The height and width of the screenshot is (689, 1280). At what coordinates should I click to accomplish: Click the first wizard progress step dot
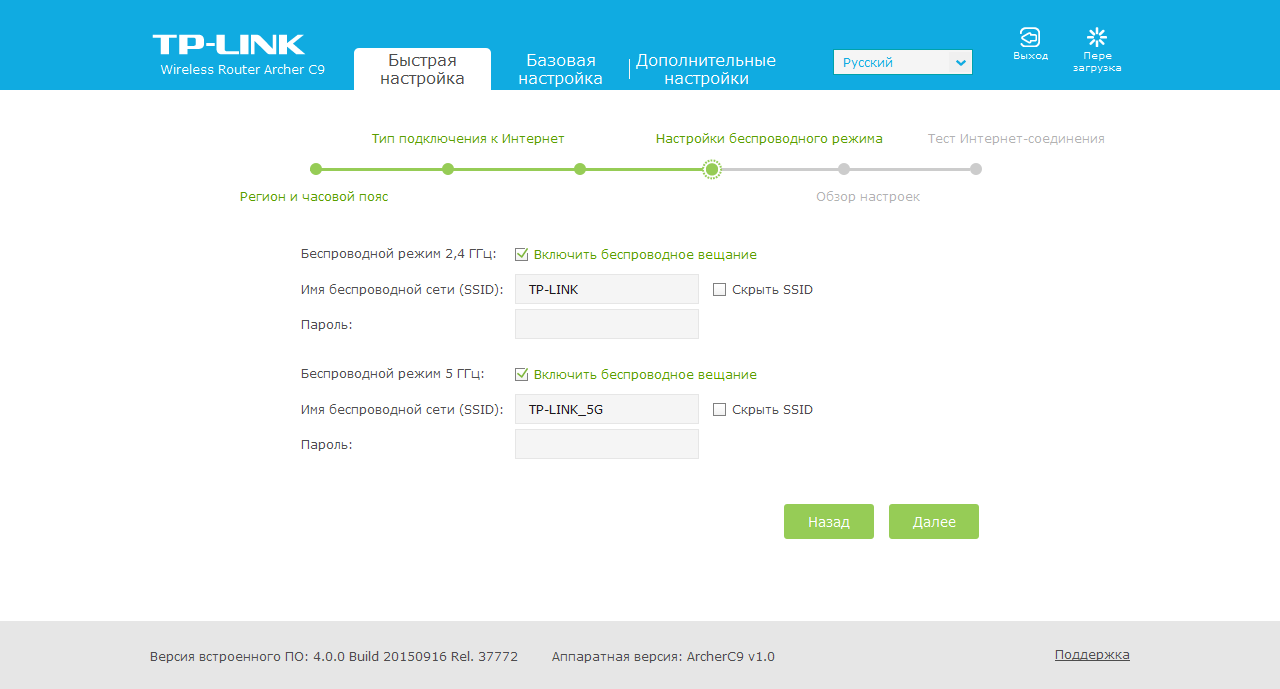[x=316, y=169]
